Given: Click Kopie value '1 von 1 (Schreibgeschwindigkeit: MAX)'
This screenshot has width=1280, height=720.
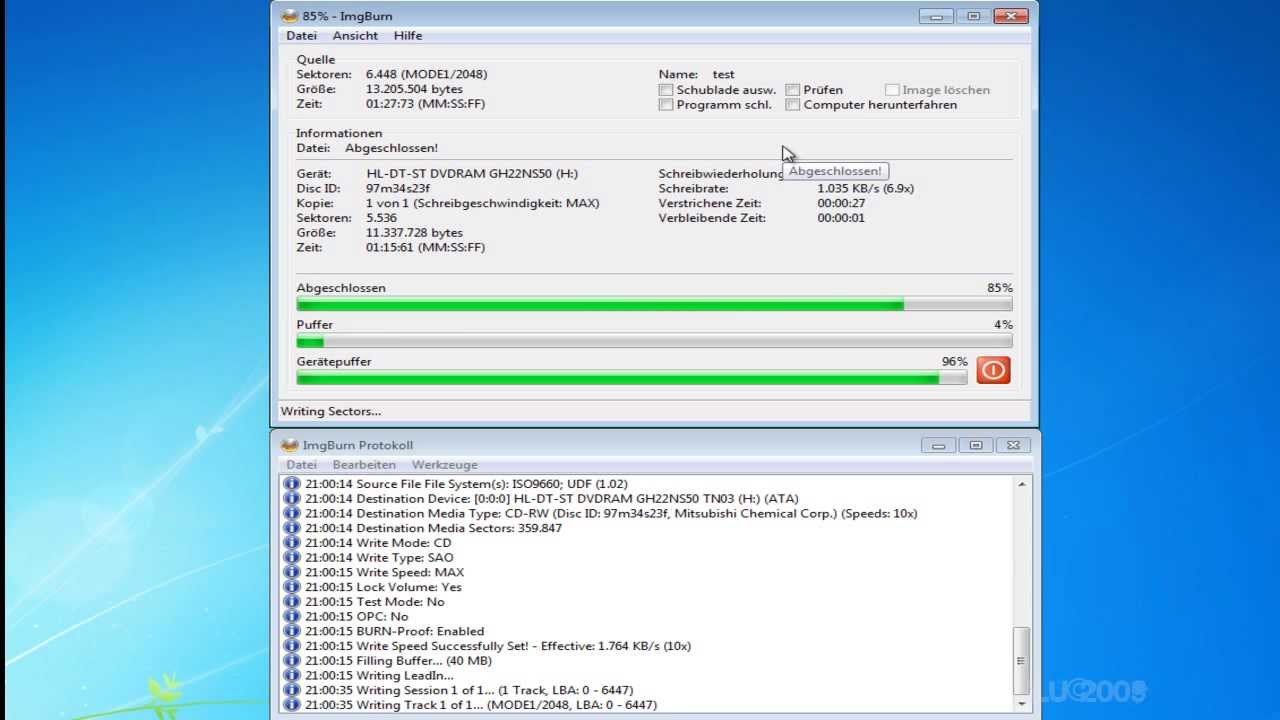Looking at the screenshot, I should click(x=483, y=203).
